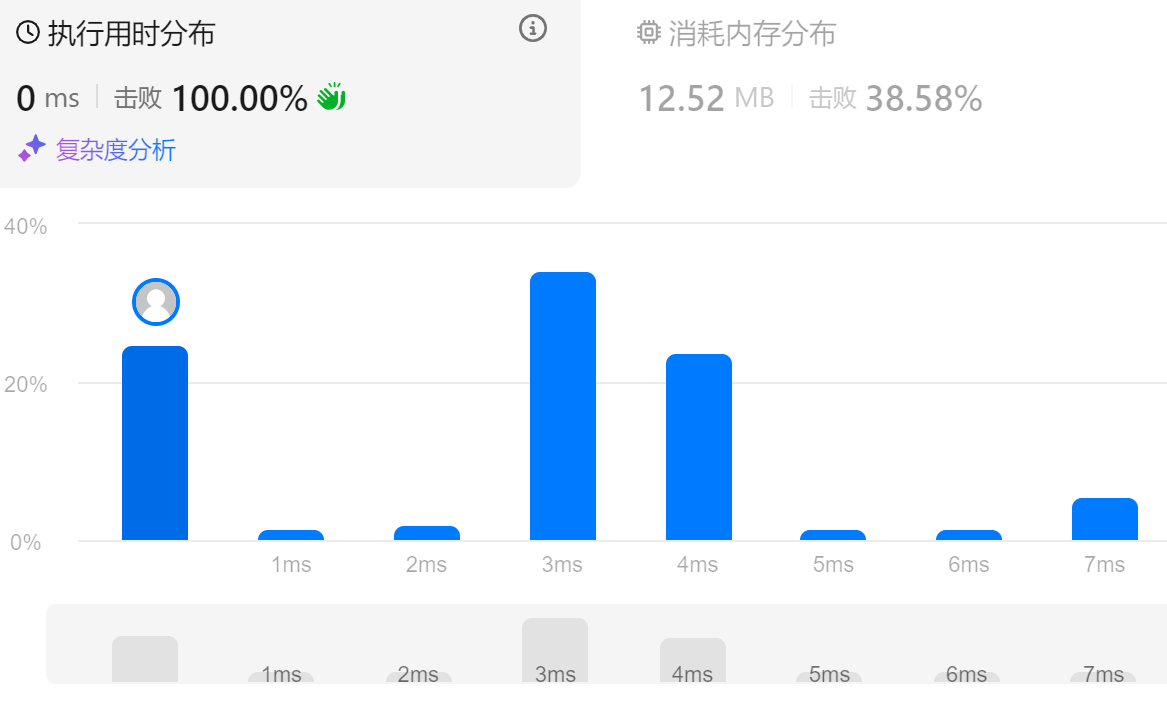
Task: Click the green clapping hands icon
Action: coord(331,97)
